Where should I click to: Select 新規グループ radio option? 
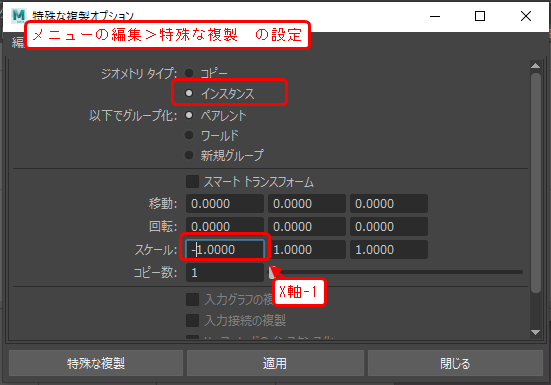[189, 155]
